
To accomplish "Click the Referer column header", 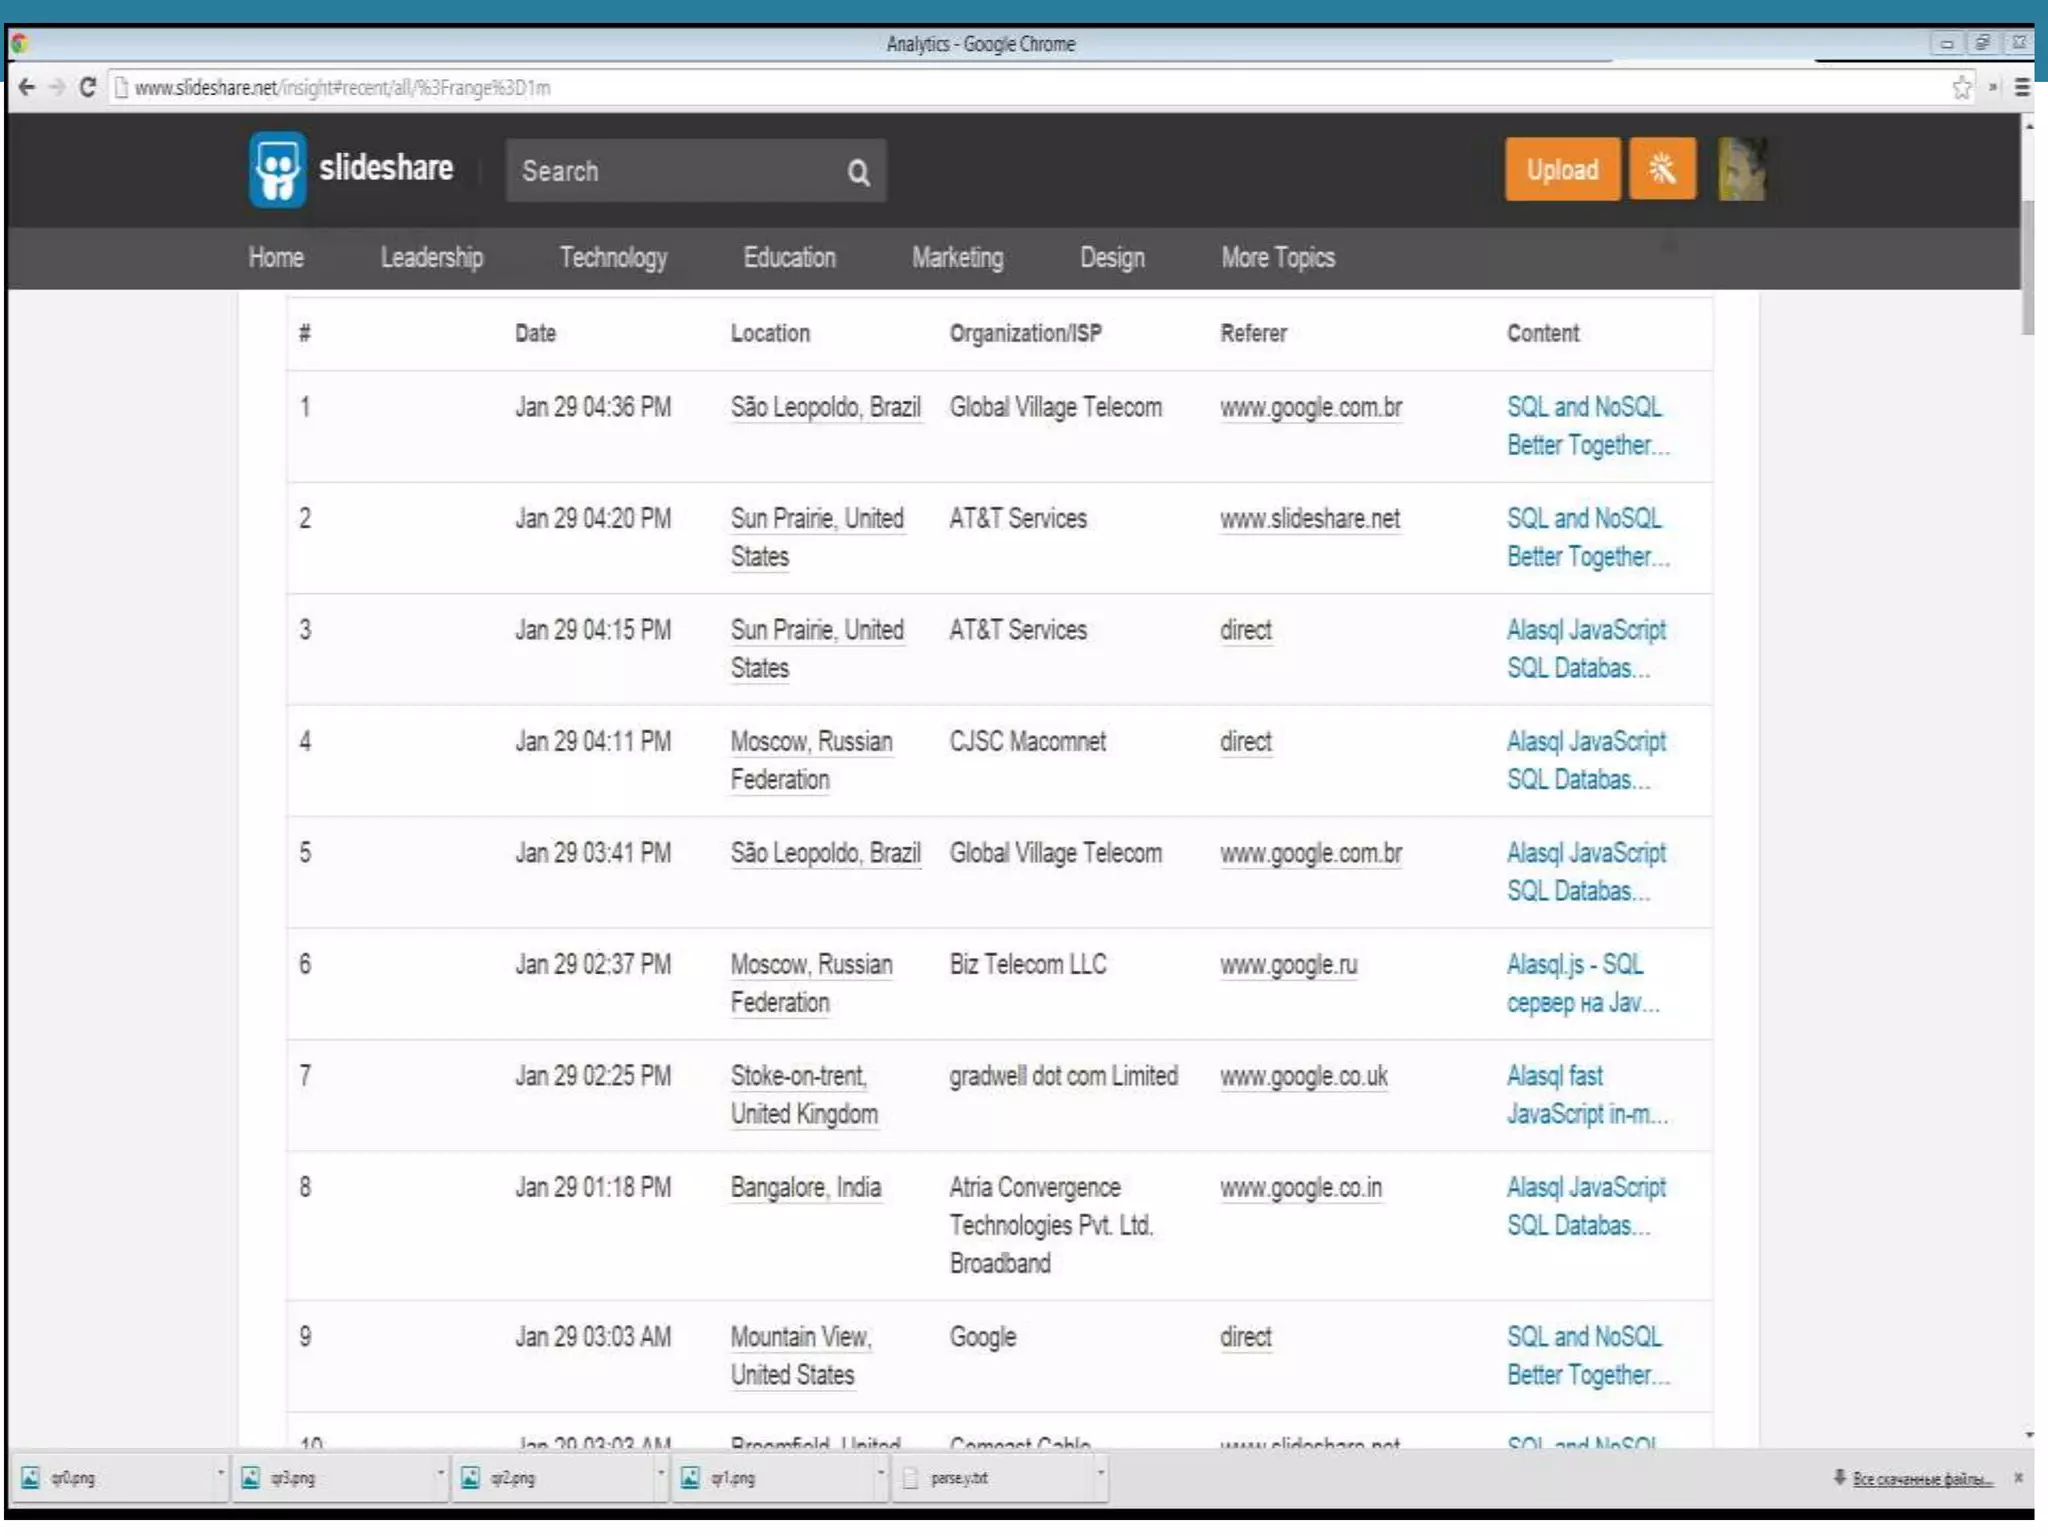I will pyautogui.click(x=1254, y=334).
